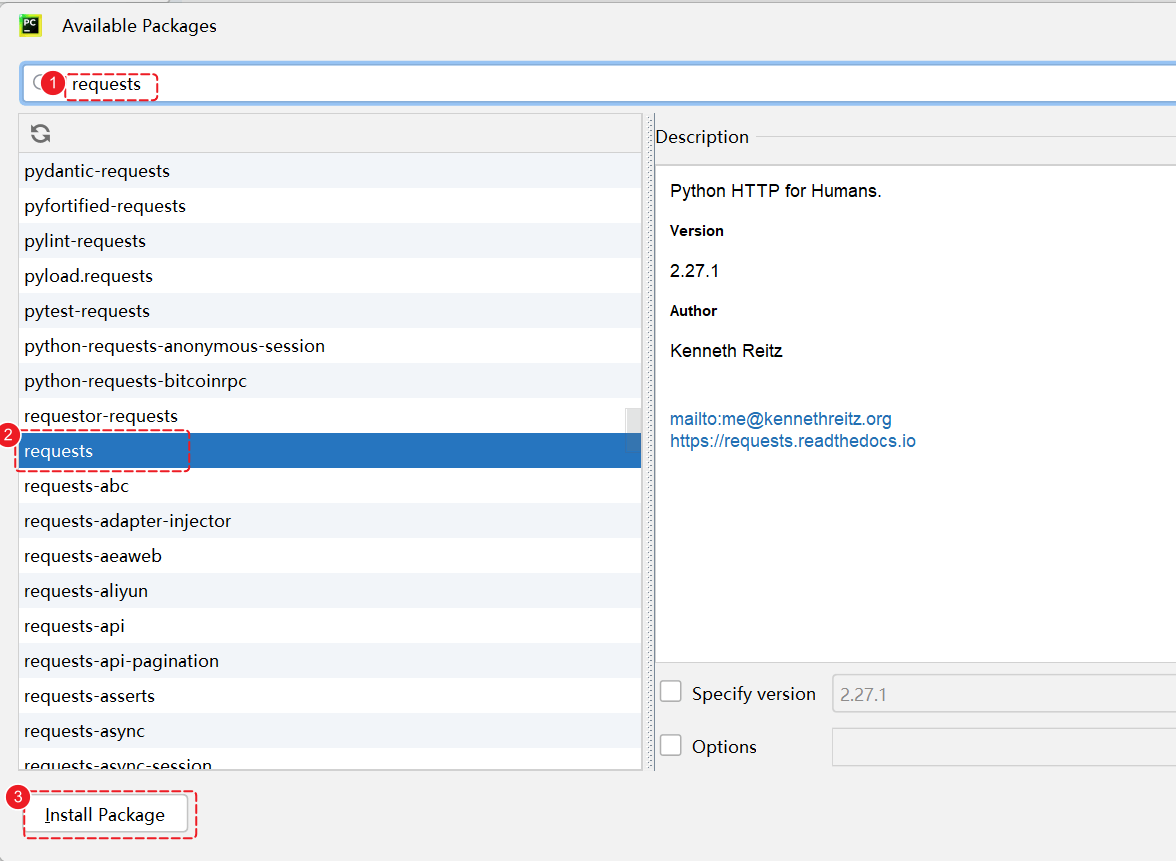The width and height of the screenshot is (1176, 861).
Task: Select the pytest-requests package
Action: click(330, 311)
